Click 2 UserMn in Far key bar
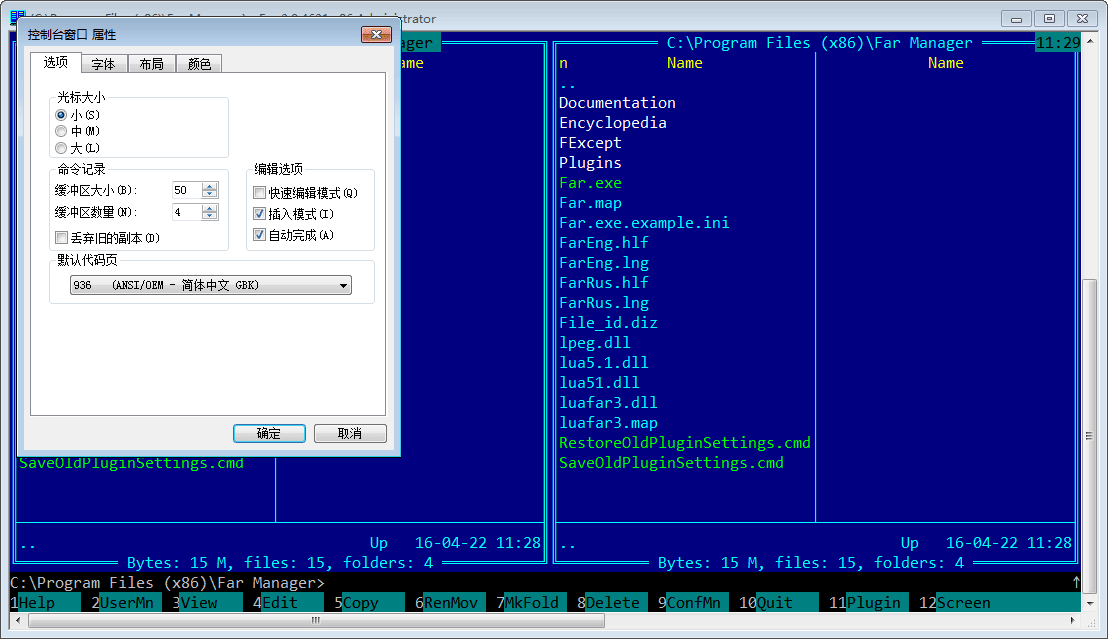 point(126,603)
